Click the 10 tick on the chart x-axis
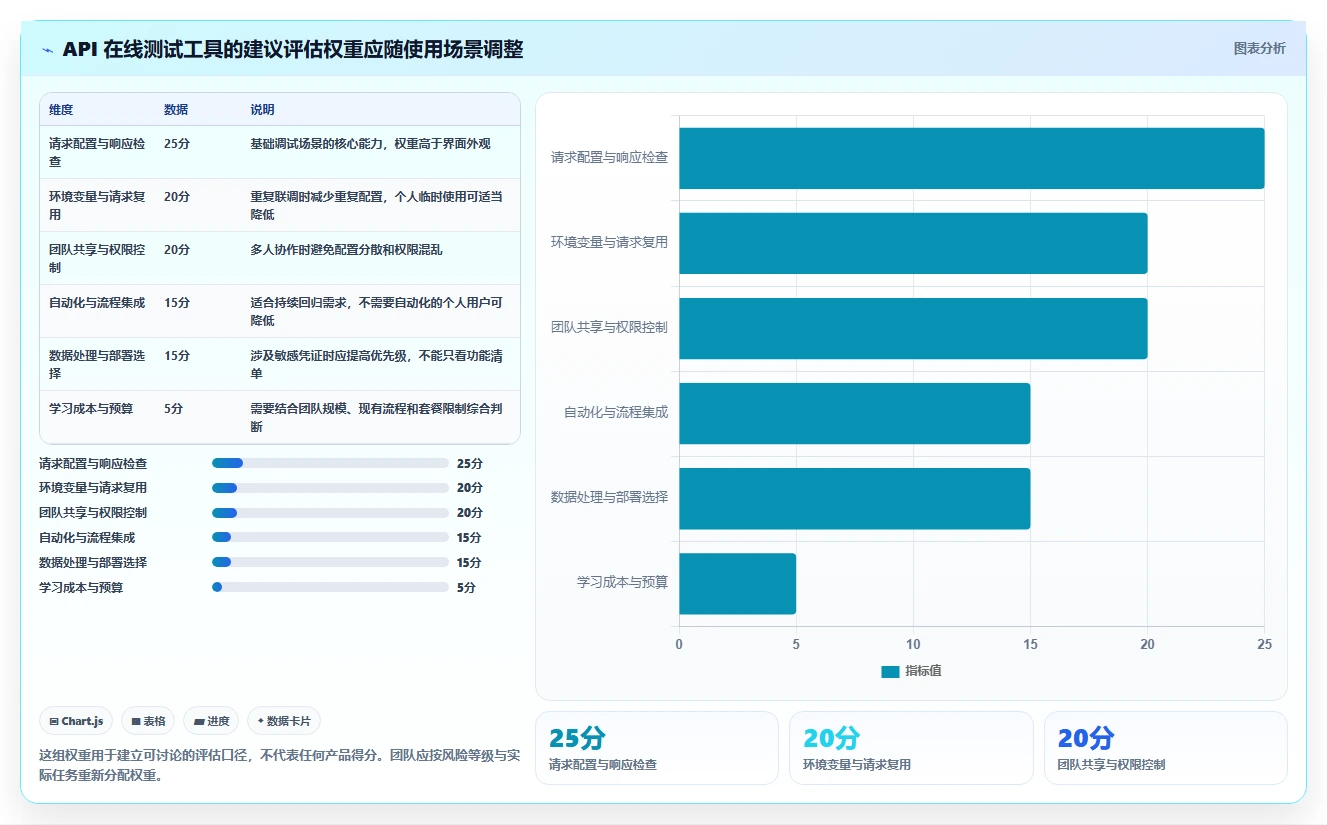The height and width of the screenshot is (825, 1327). 913,645
